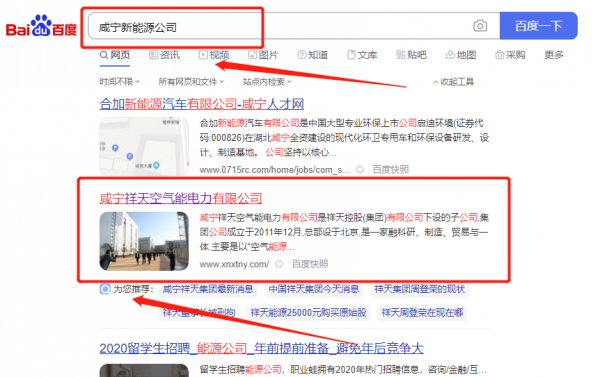Expand the 站点内检索 site search dropdown

[x=267, y=82]
